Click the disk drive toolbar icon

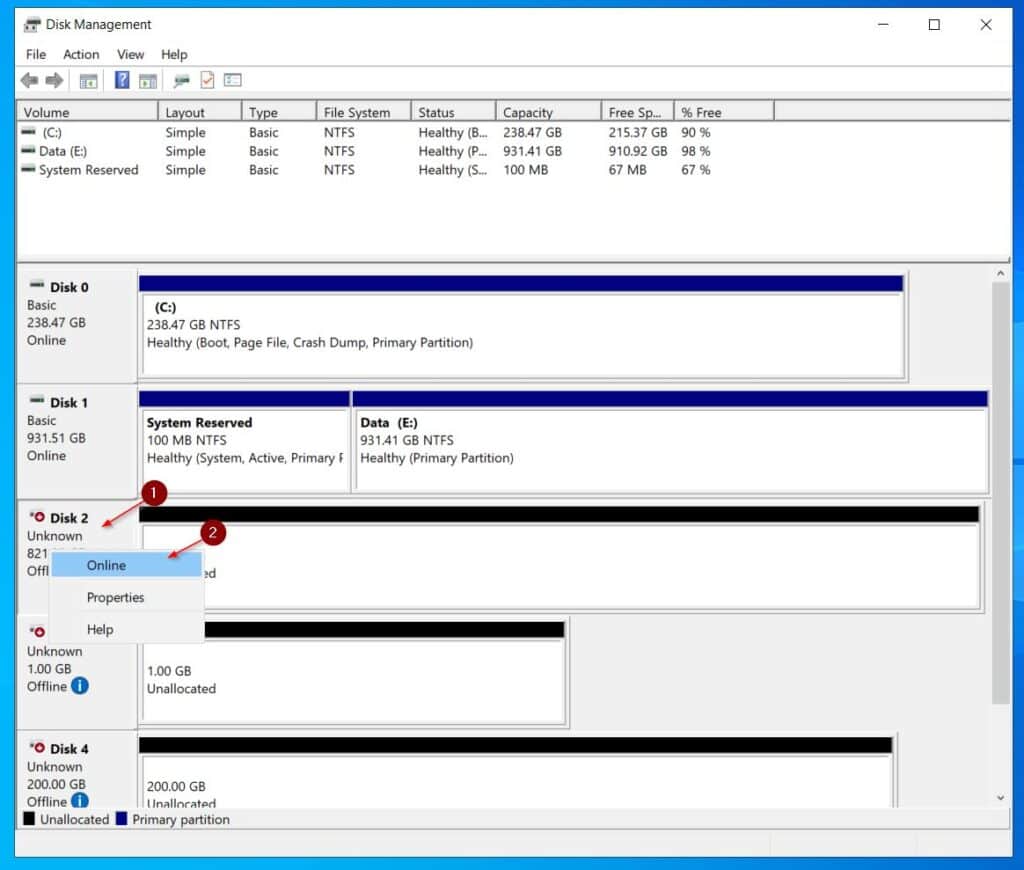181,80
